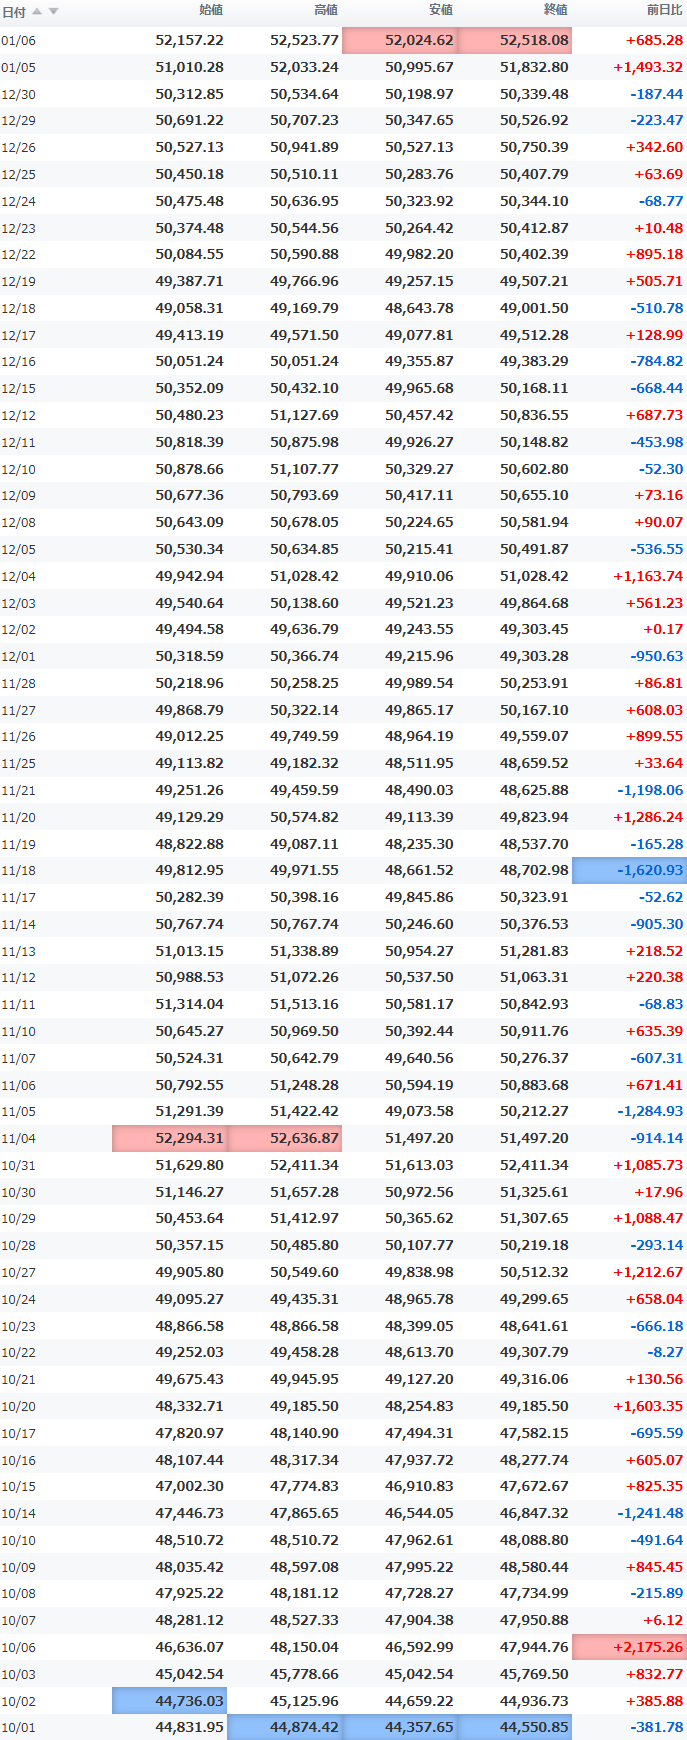
Task: Click the change value -1,198.06
Action: (x=650, y=791)
